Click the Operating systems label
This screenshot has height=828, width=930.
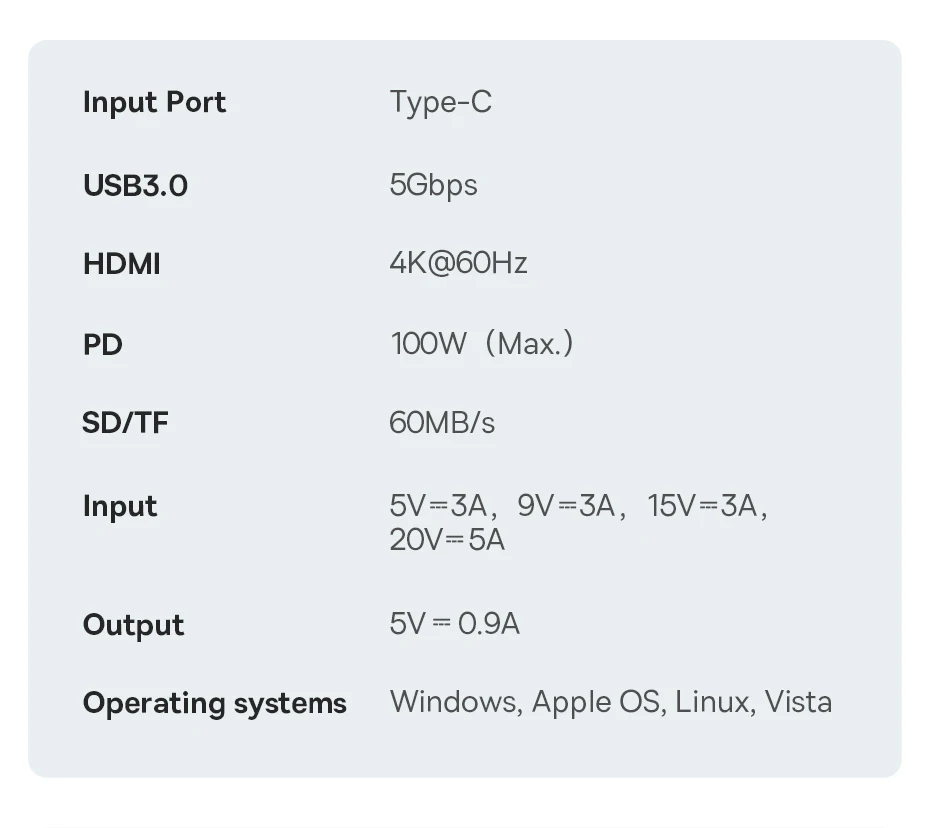click(x=214, y=703)
